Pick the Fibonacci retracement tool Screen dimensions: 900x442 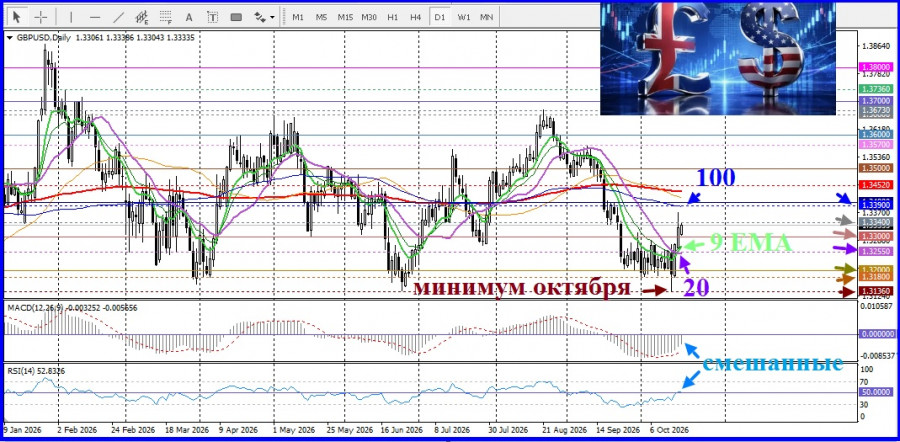click(166, 17)
